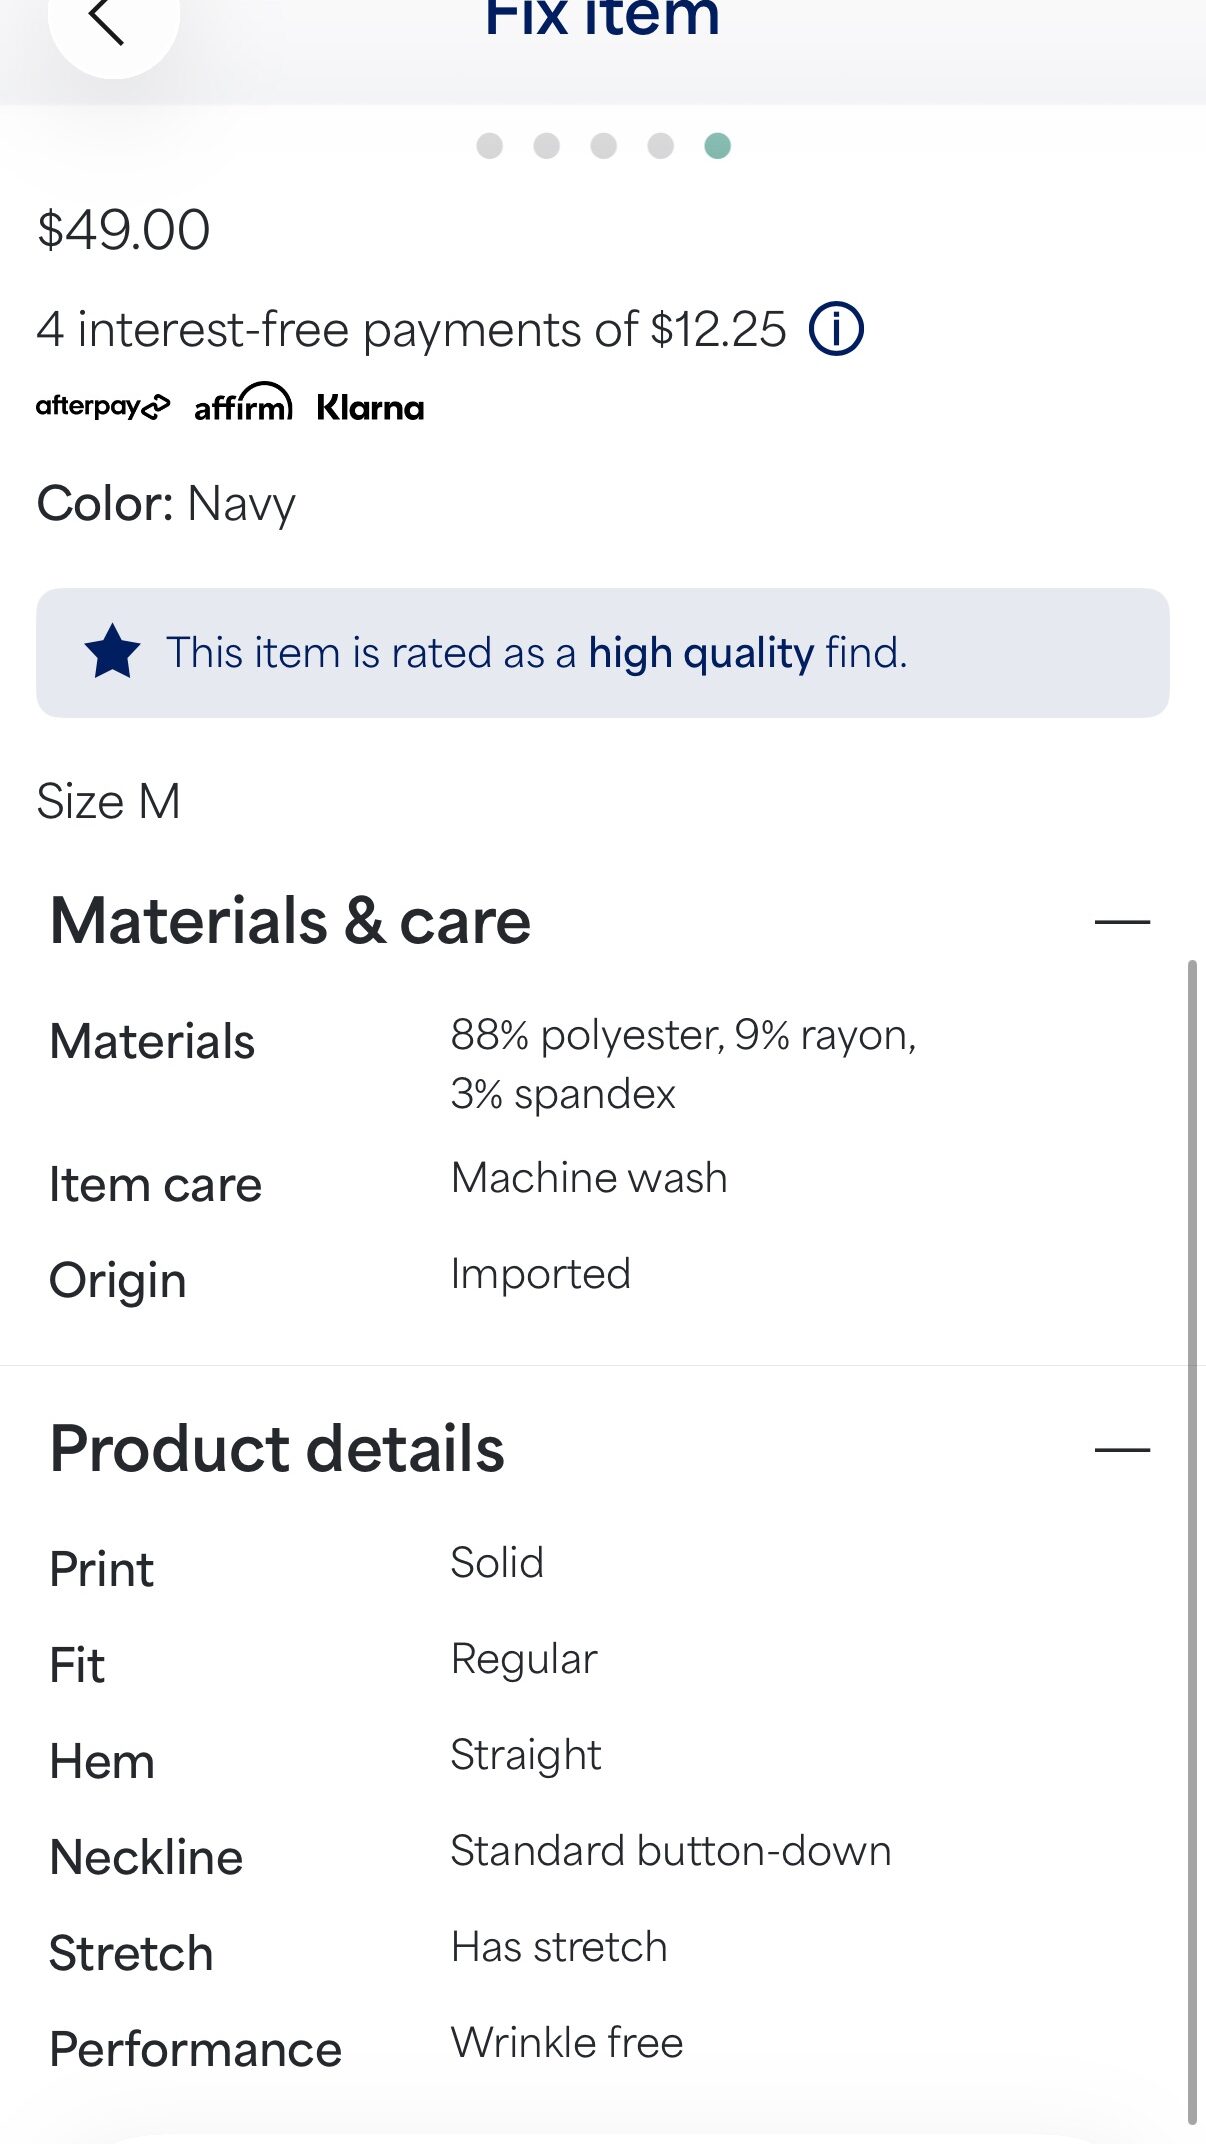Tap the Affirm logo
The height and width of the screenshot is (2144, 1206).
[243, 403]
